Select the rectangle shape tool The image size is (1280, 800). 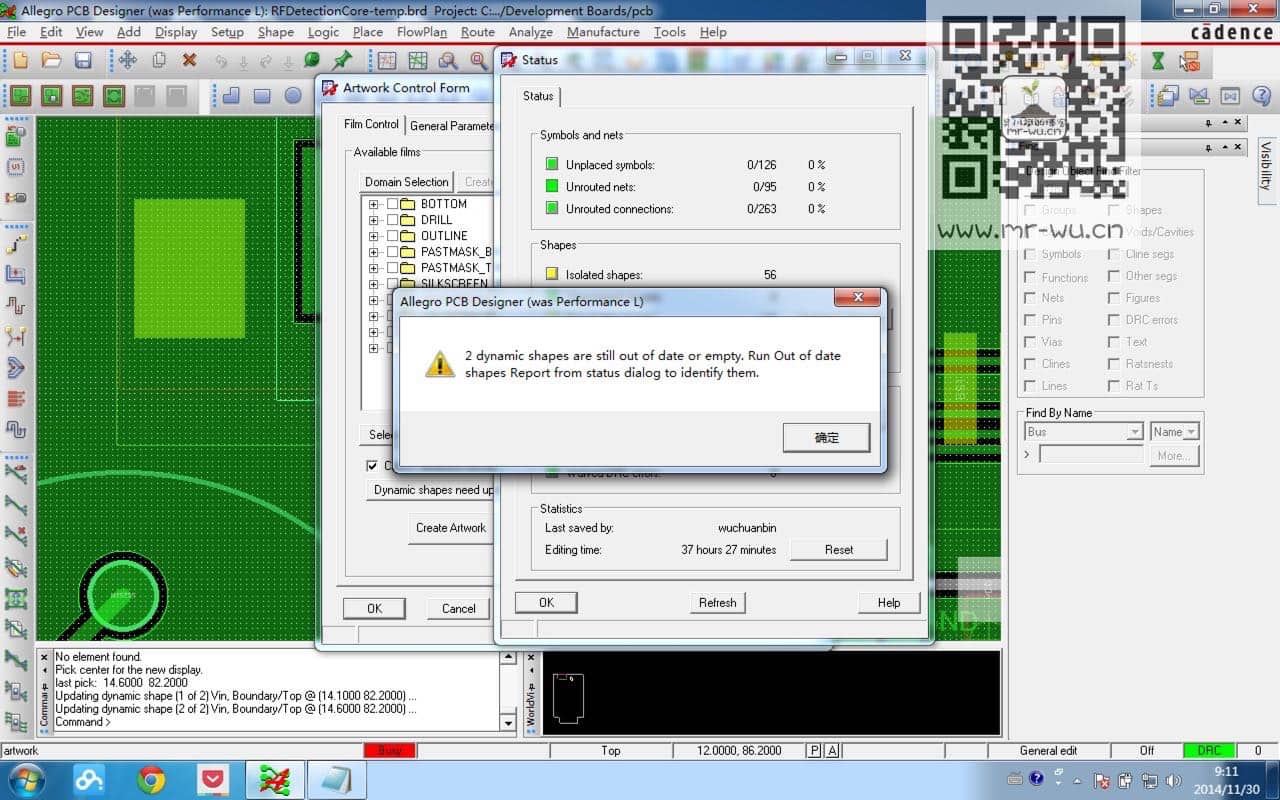(262, 96)
